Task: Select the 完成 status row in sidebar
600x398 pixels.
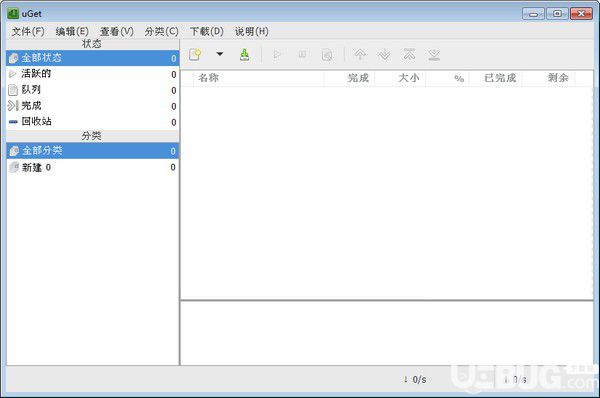Action: coord(92,106)
